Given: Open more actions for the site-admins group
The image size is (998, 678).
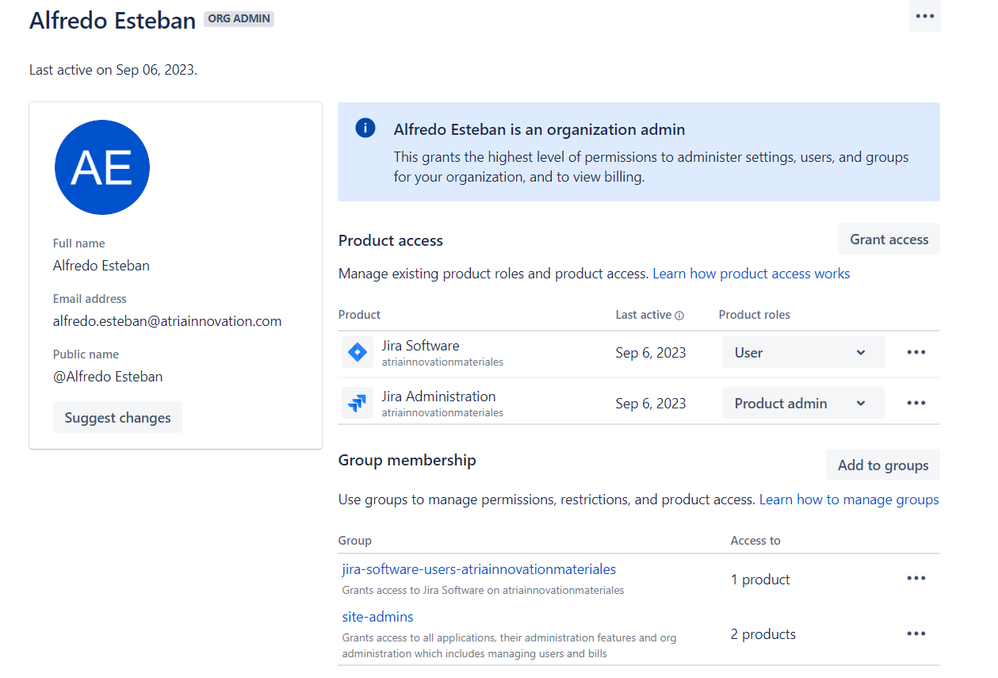Looking at the screenshot, I should (x=916, y=633).
